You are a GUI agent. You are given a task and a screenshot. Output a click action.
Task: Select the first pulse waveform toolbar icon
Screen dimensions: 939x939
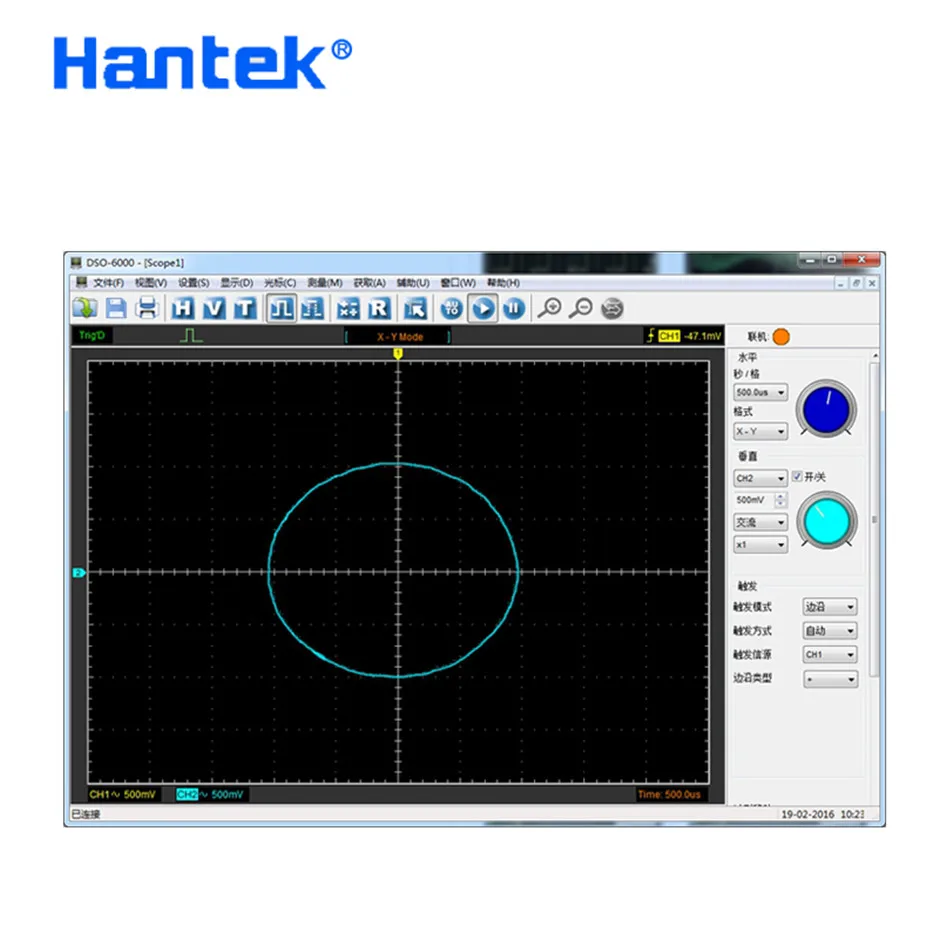(281, 308)
